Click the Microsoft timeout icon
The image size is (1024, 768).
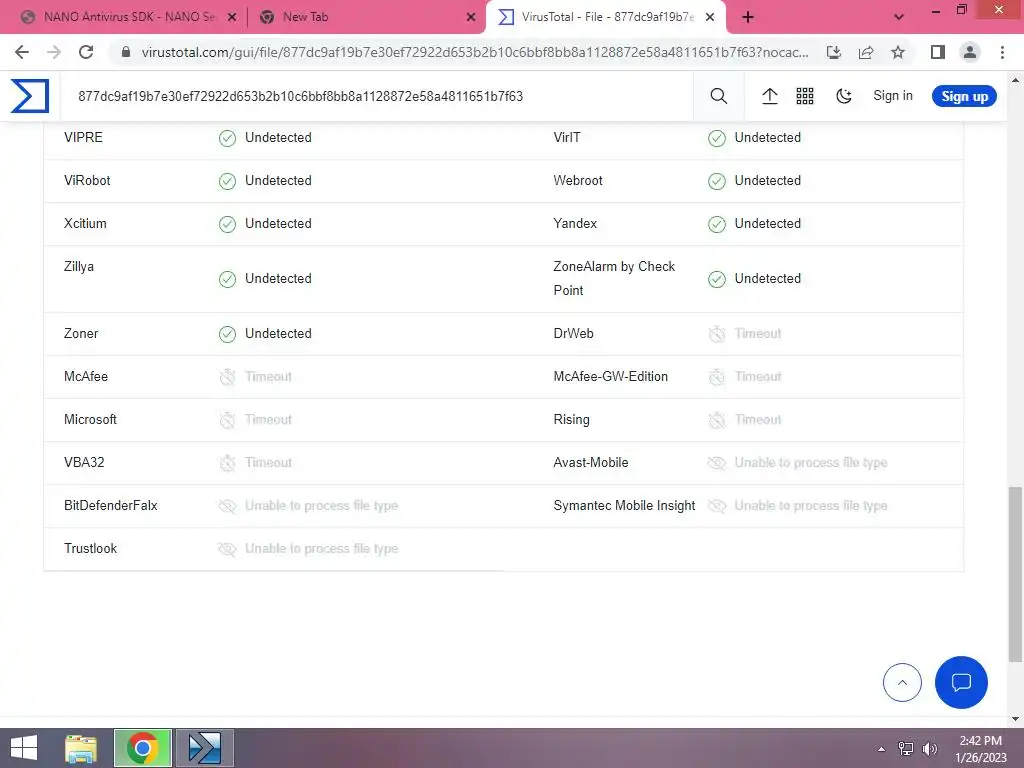click(x=227, y=421)
